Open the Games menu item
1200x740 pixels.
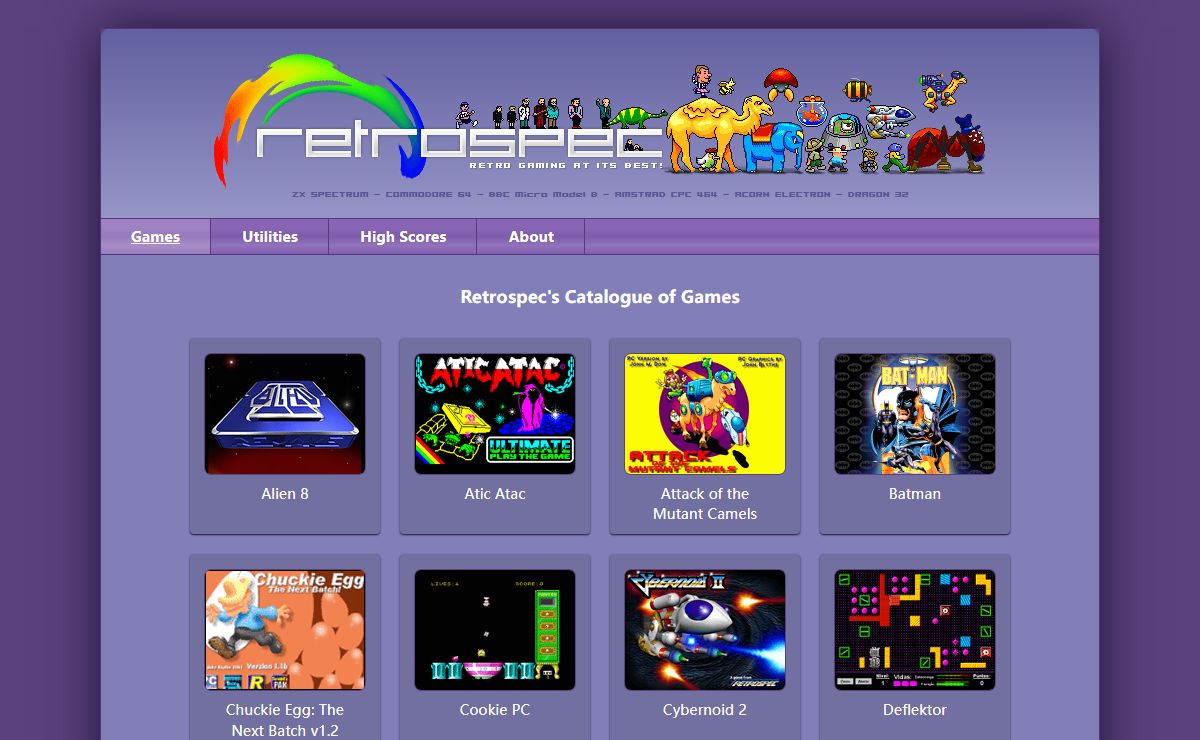coord(155,237)
